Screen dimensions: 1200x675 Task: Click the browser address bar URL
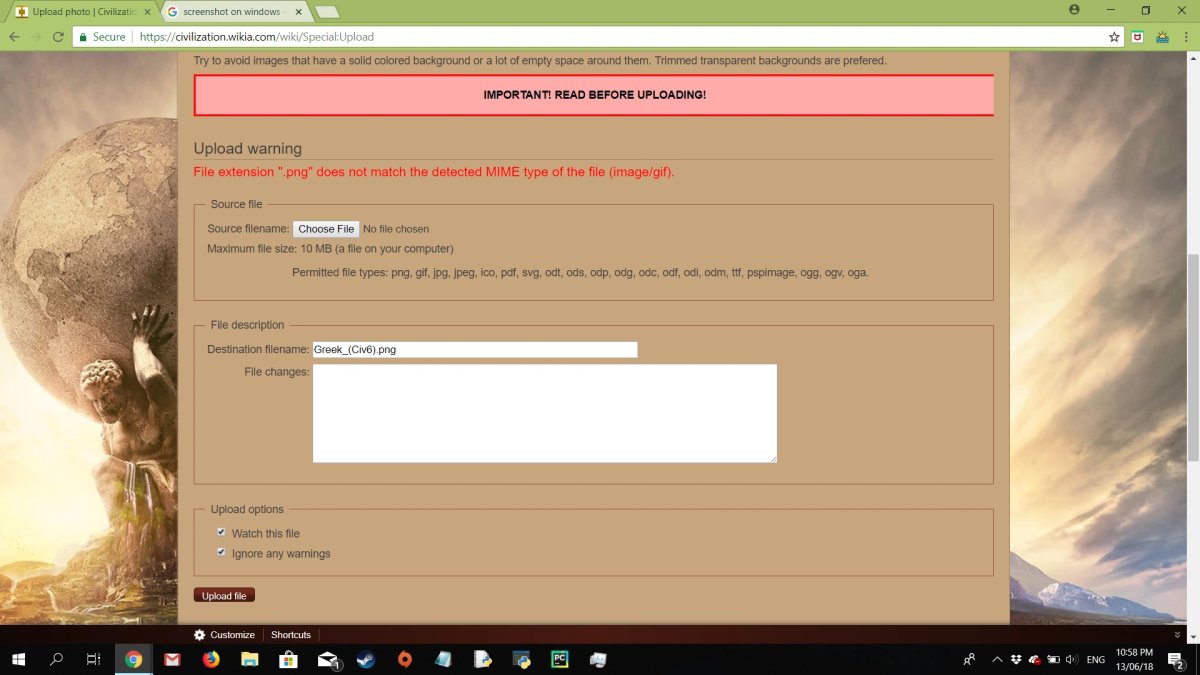tap(257, 37)
